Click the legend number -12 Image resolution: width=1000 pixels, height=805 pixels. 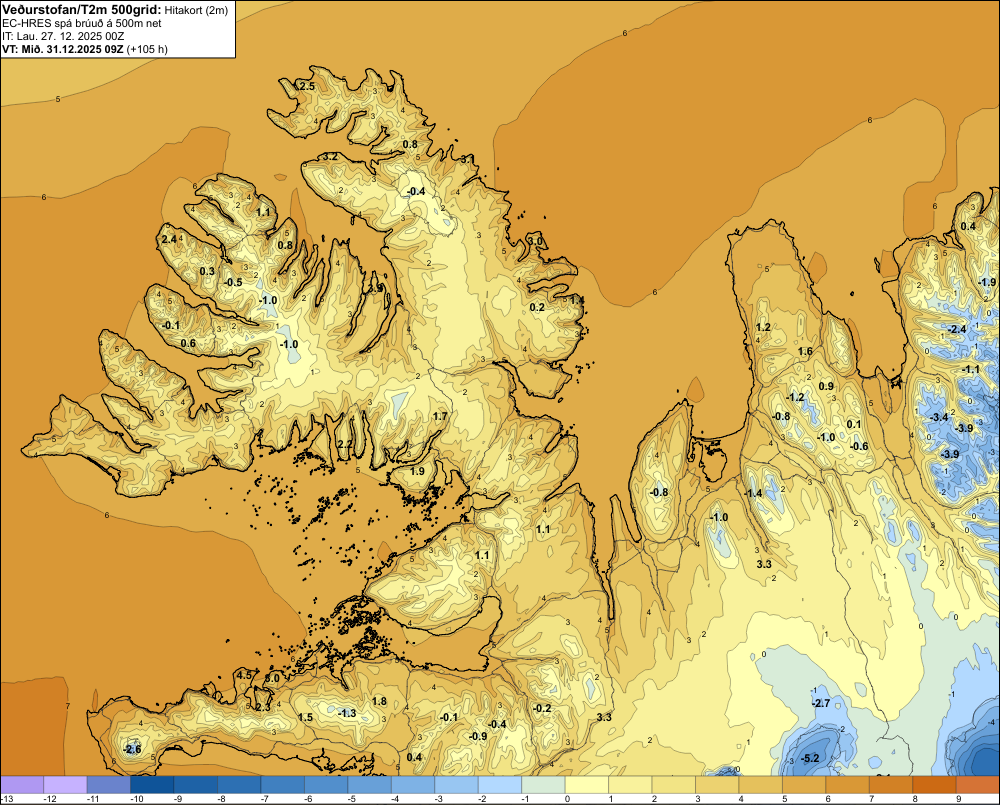click(x=50, y=799)
